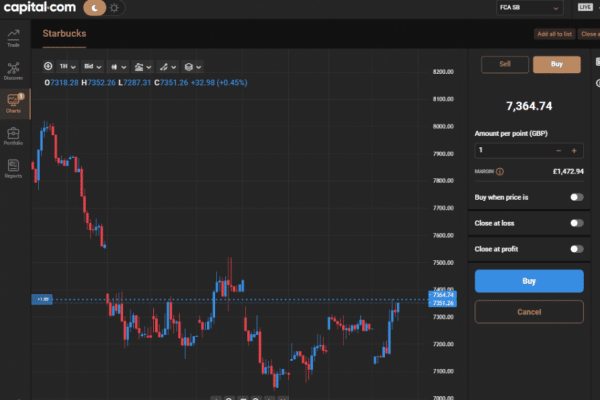This screenshot has width=600, height=400.
Task: Open the Discover section in sidebar
Action: (x=13, y=71)
